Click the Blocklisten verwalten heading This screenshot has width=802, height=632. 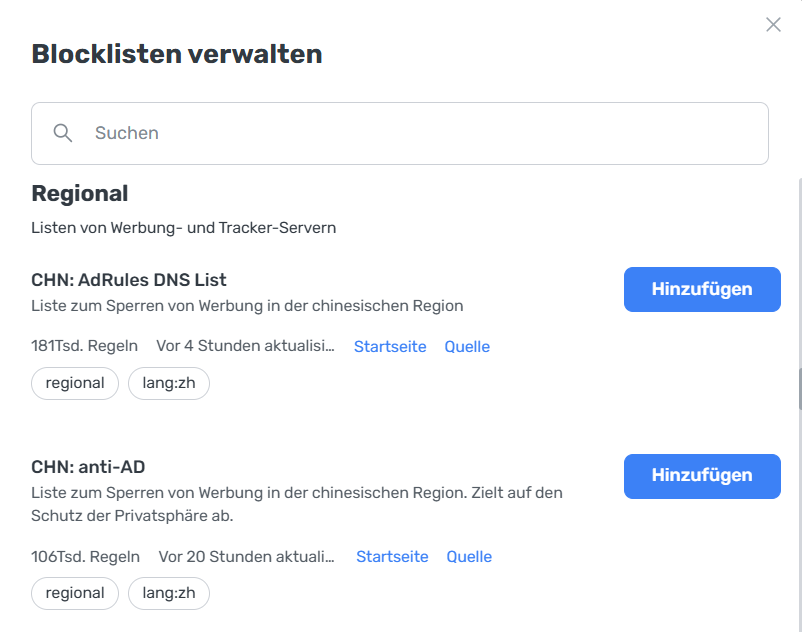177,54
